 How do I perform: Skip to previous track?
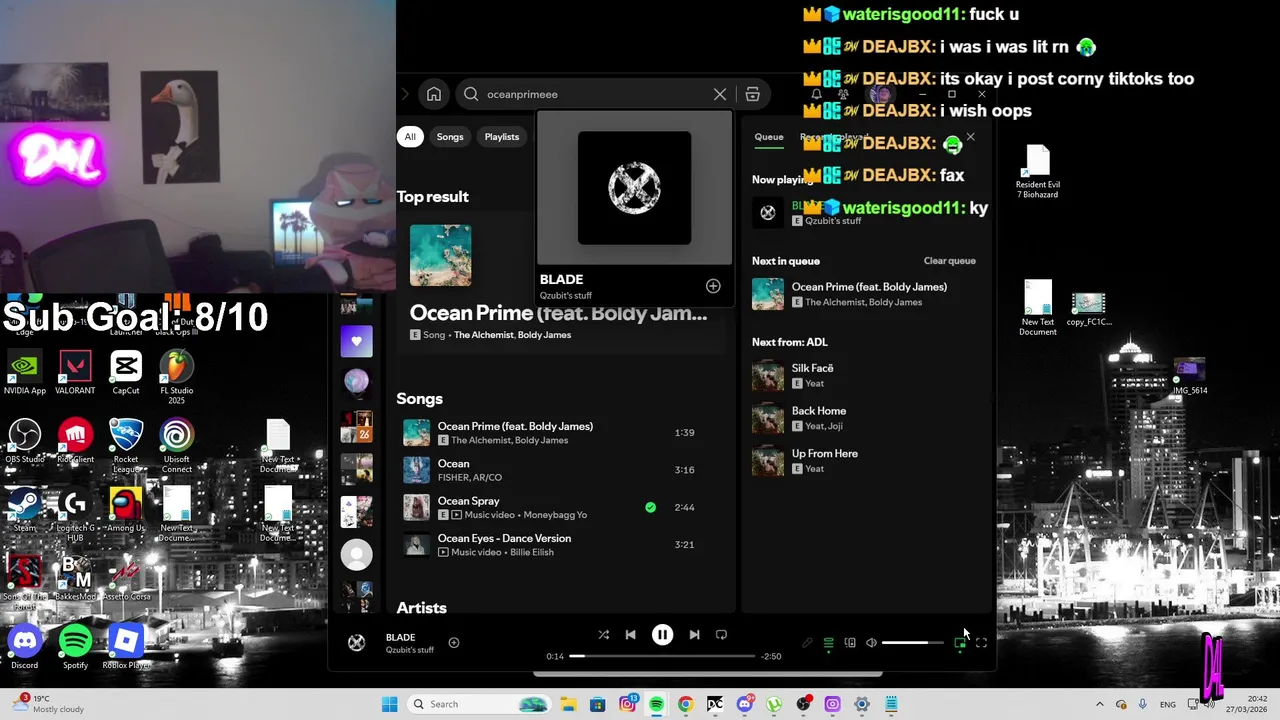click(x=630, y=635)
